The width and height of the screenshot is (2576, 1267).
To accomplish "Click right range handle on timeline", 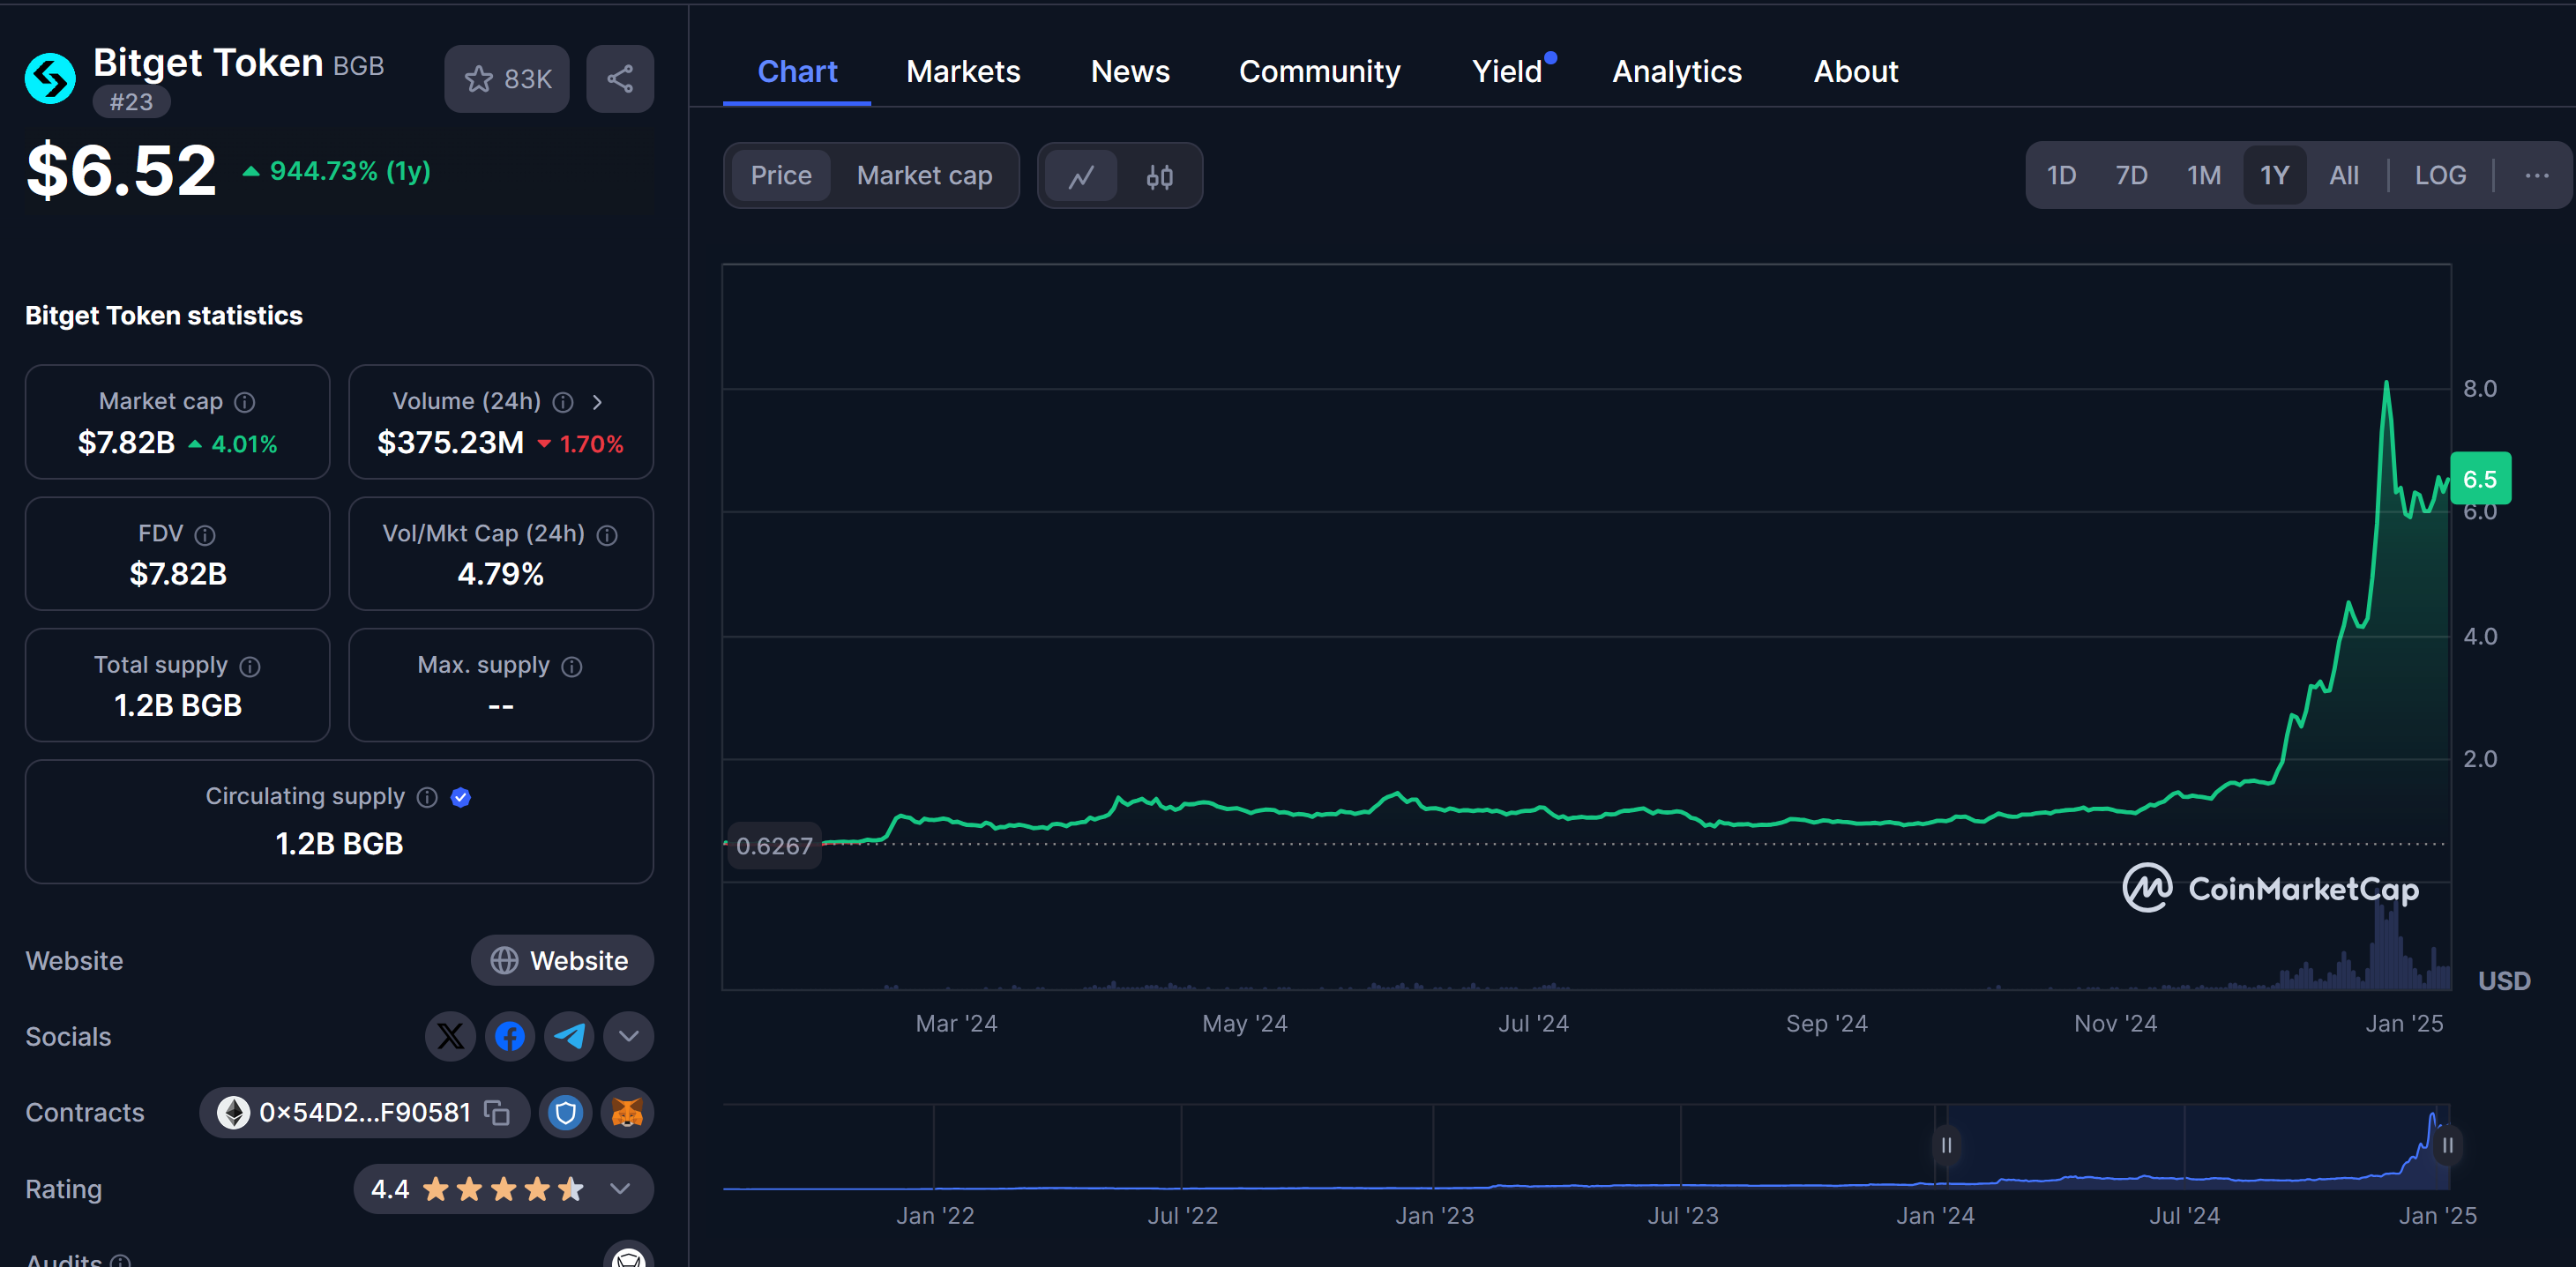I will point(2447,1145).
